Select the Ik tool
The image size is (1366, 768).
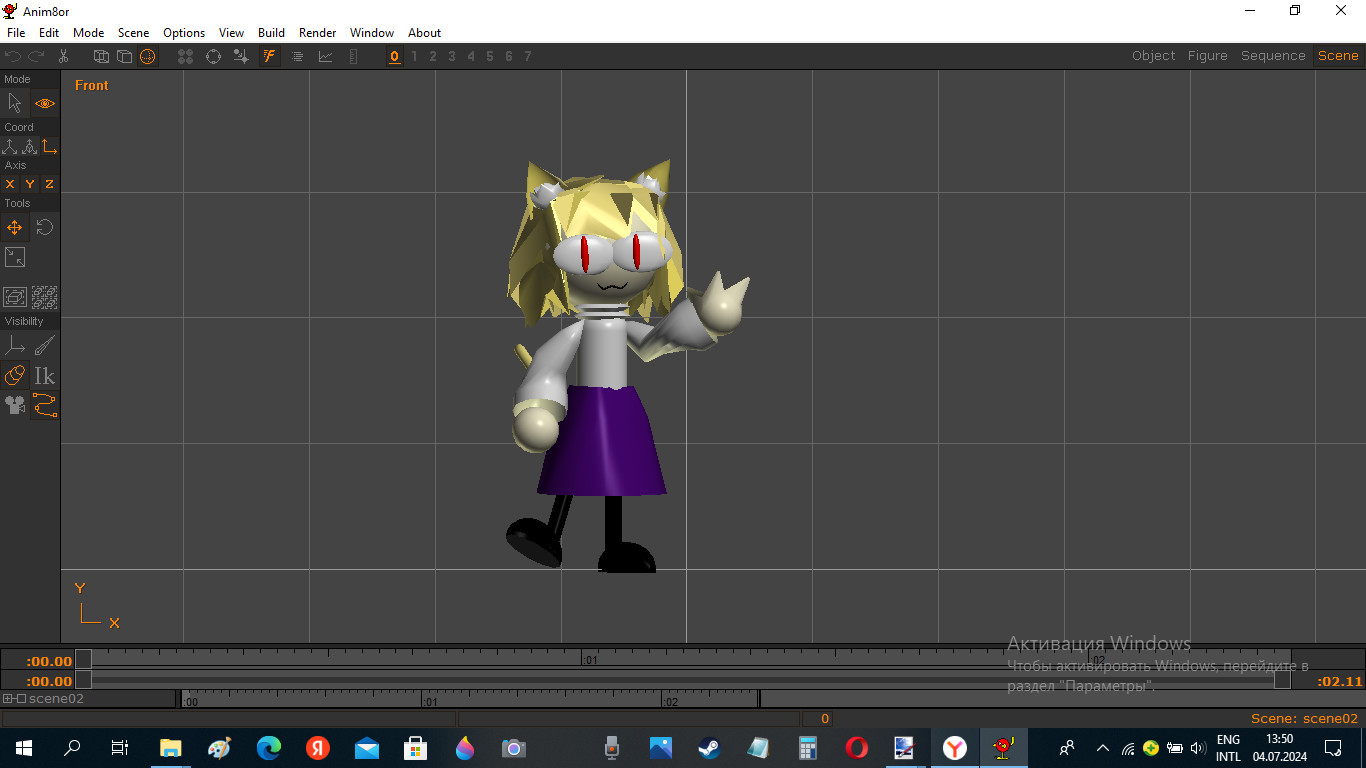(x=44, y=375)
